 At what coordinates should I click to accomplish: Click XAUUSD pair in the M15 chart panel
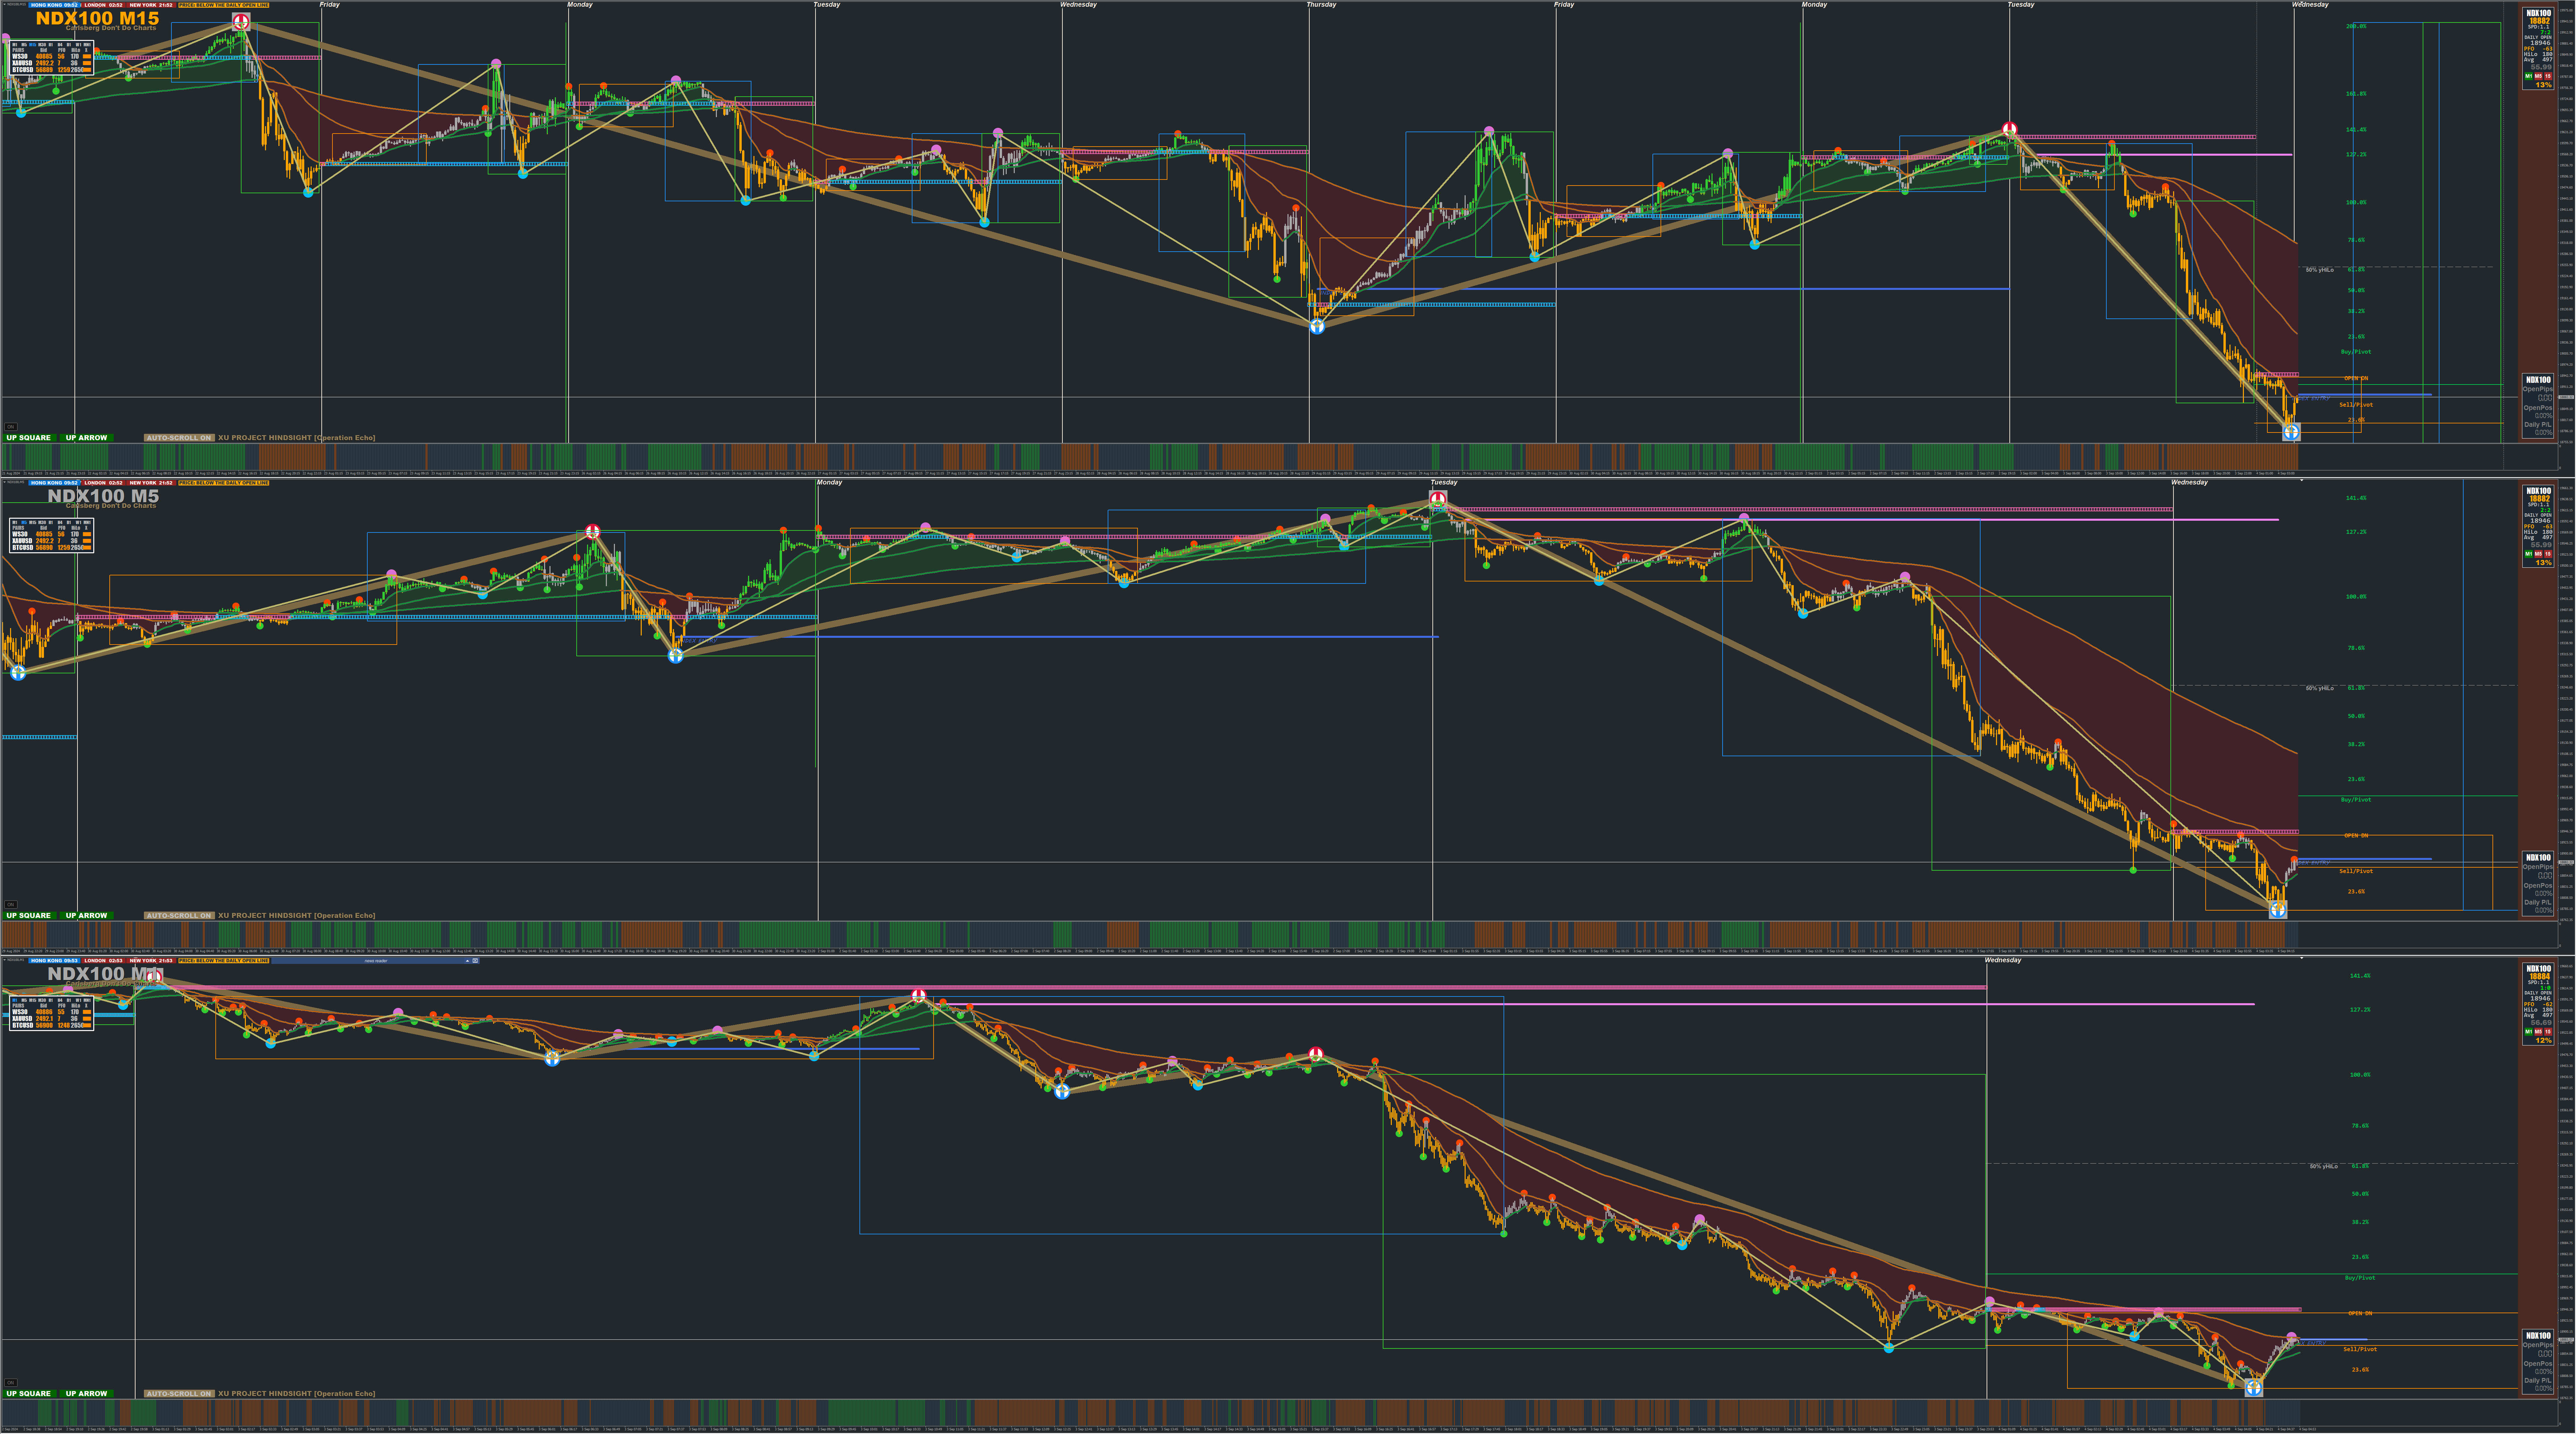(x=22, y=63)
